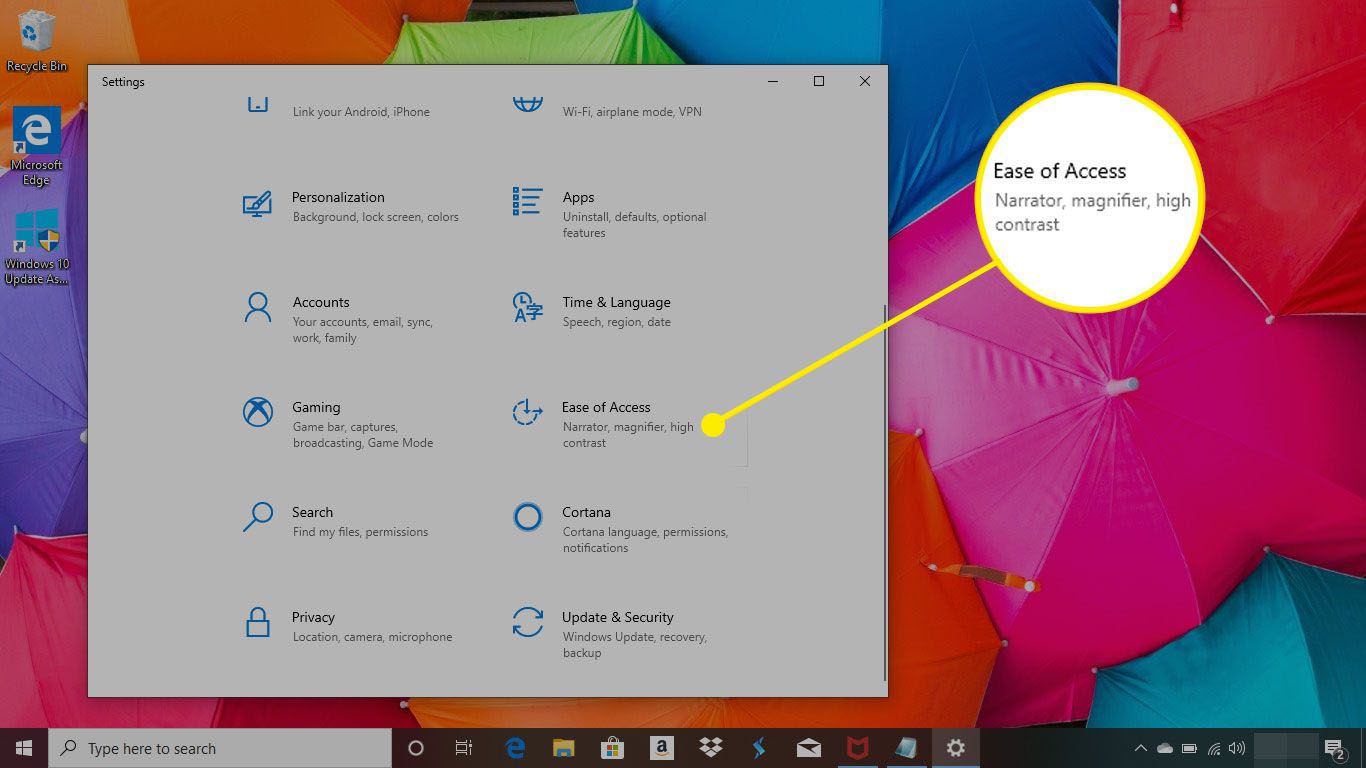Open the volume speaker tray icon

[x=1237, y=748]
